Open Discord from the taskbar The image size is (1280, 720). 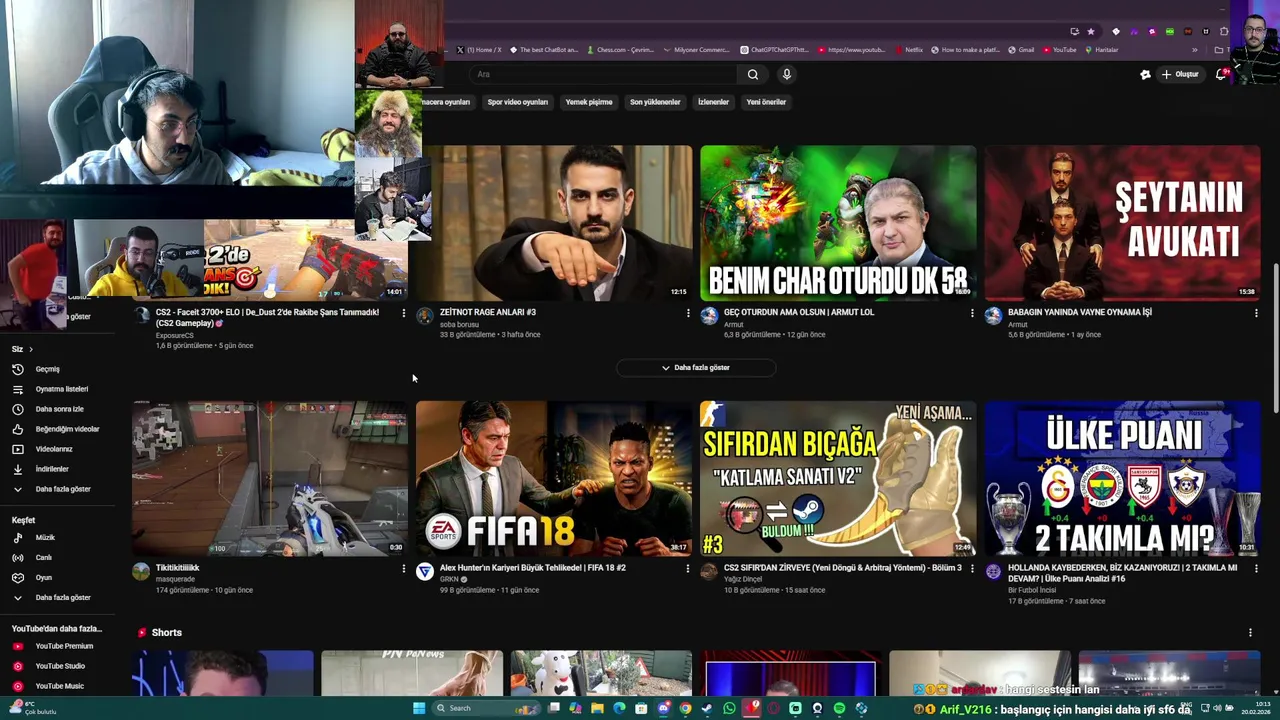(663, 708)
